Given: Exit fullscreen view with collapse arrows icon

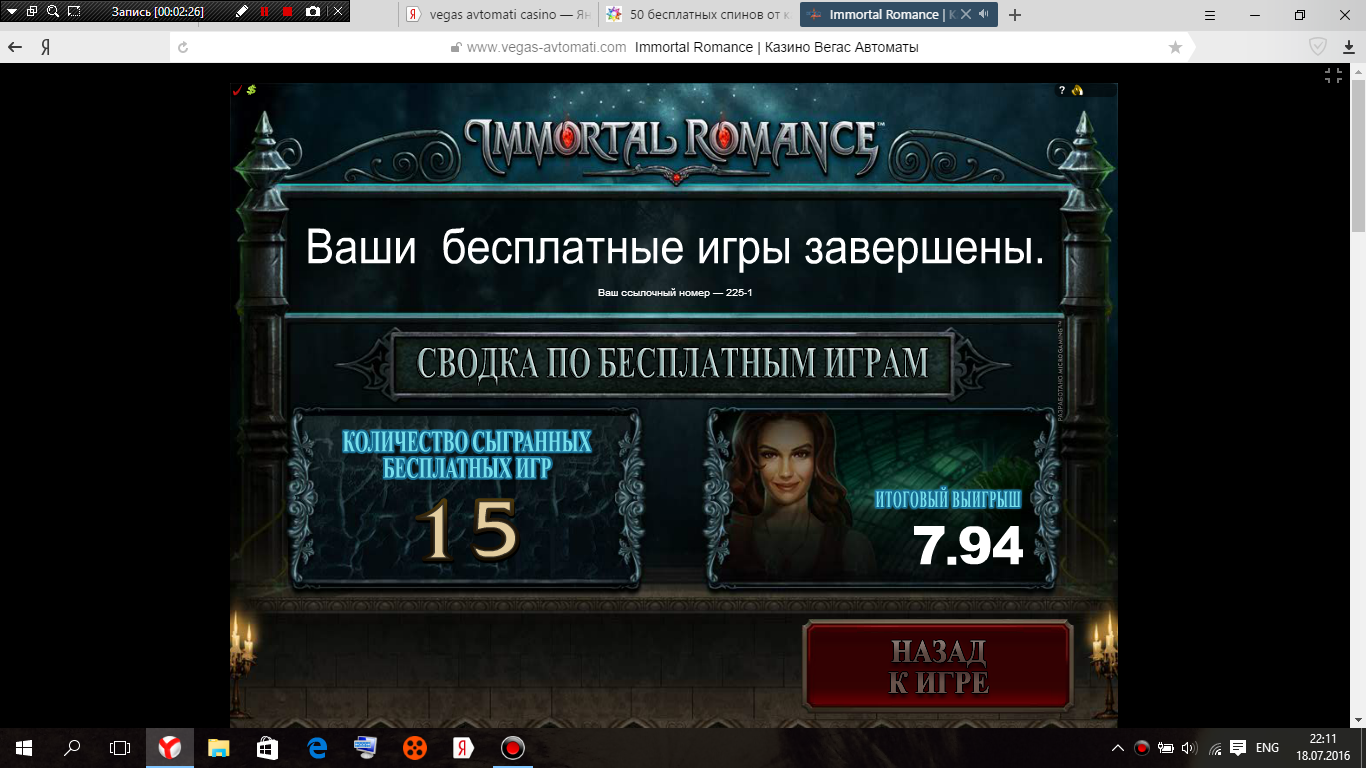Looking at the screenshot, I should click(x=1333, y=75).
